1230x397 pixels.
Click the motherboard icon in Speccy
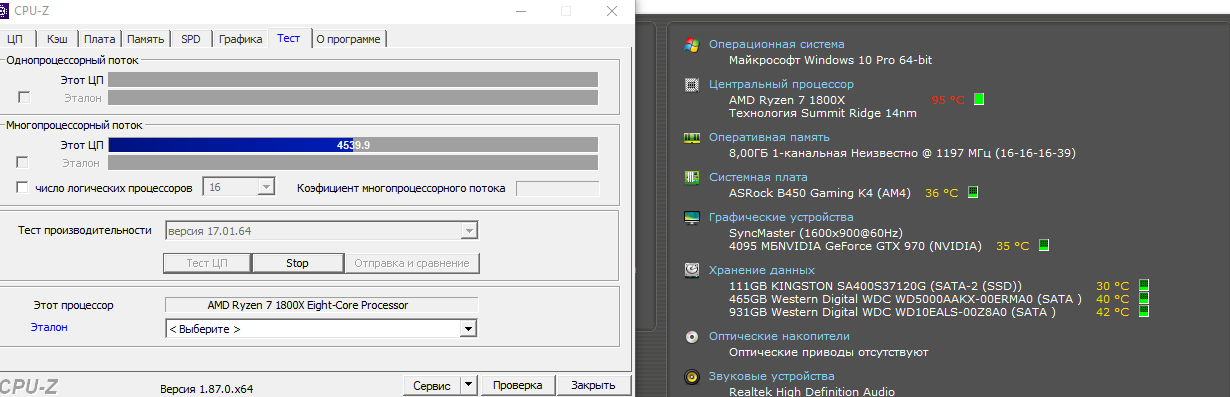click(x=691, y=178)
